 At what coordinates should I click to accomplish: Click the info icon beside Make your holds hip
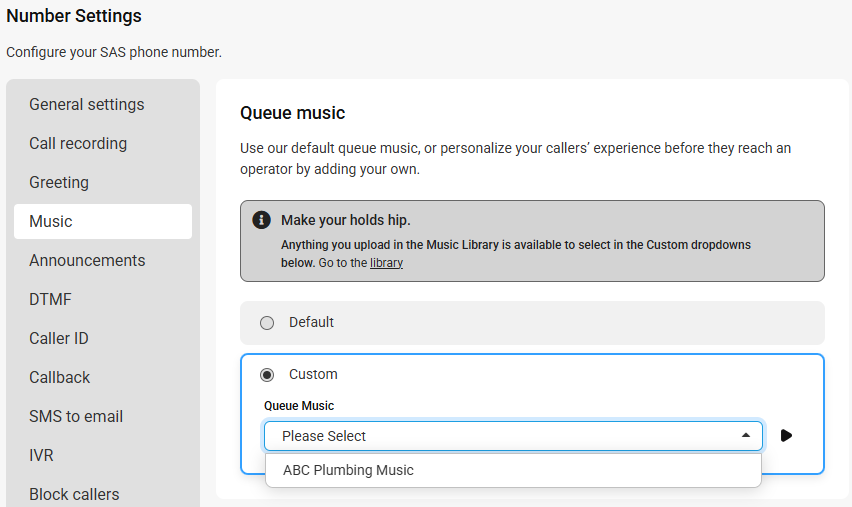click(x=261, y=220)
